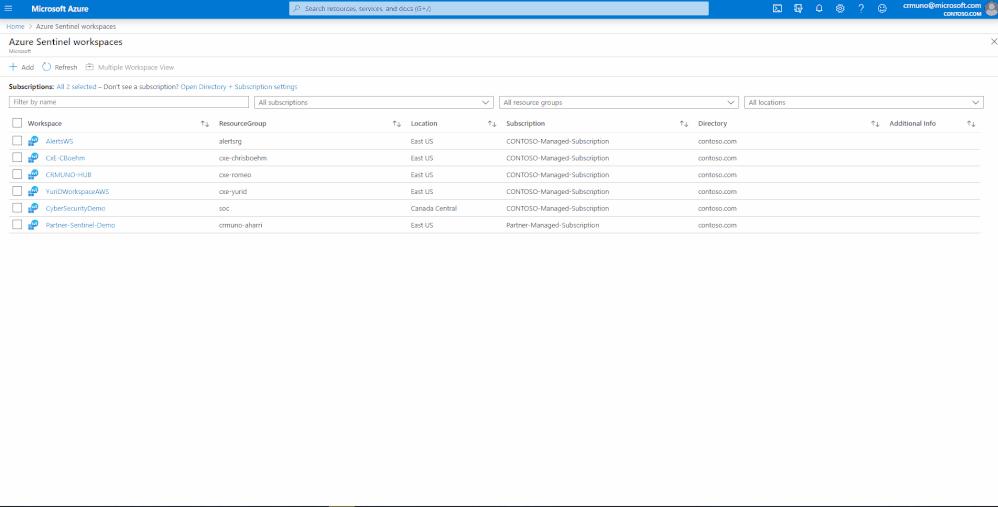
Task: Open the CyberSecurityDemo workspace
Action: (75, 208)
